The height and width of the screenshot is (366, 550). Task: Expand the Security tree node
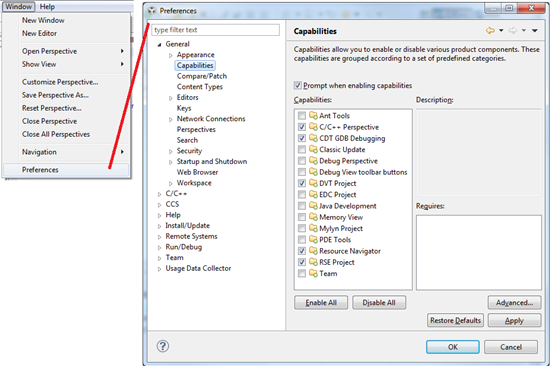tap(170, 151)
